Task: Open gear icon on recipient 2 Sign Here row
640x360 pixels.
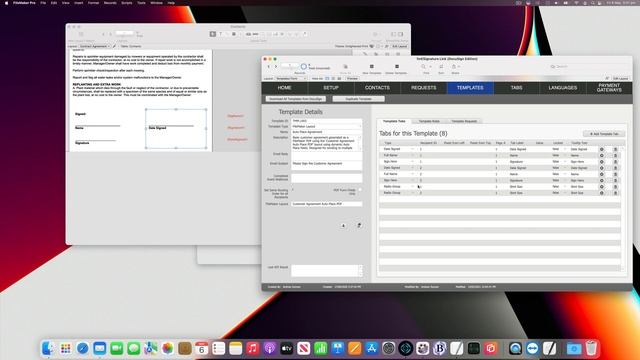Action: point(601,180)
